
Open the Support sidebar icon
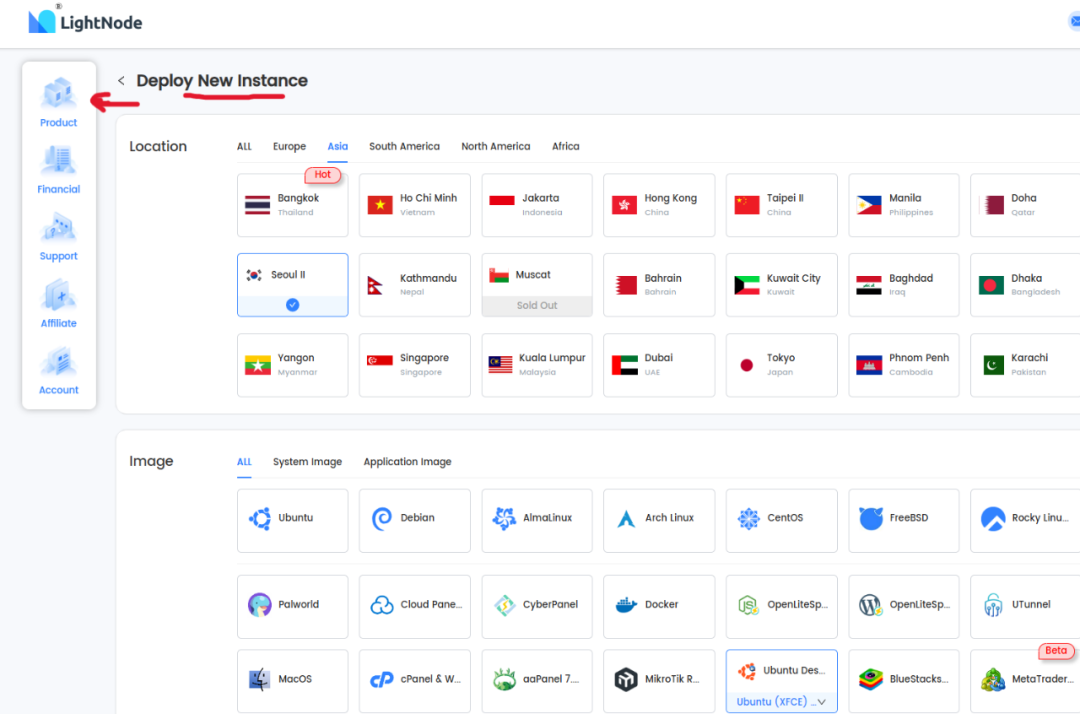point(58,236)
